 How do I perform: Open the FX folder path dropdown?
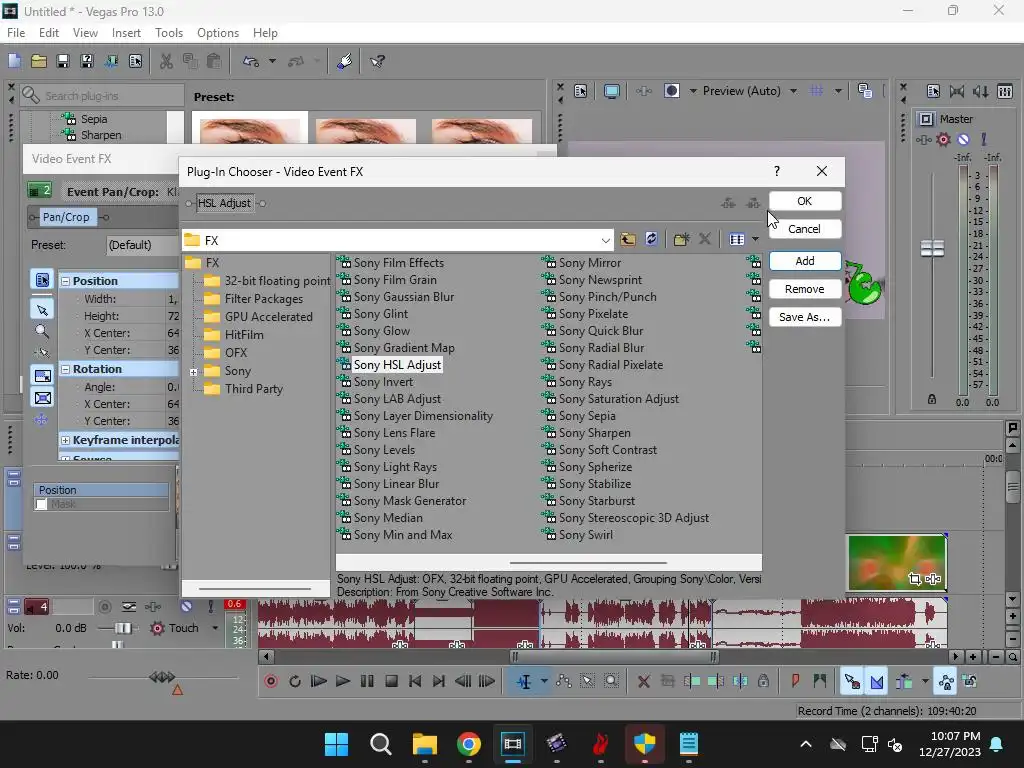point(605,240)
